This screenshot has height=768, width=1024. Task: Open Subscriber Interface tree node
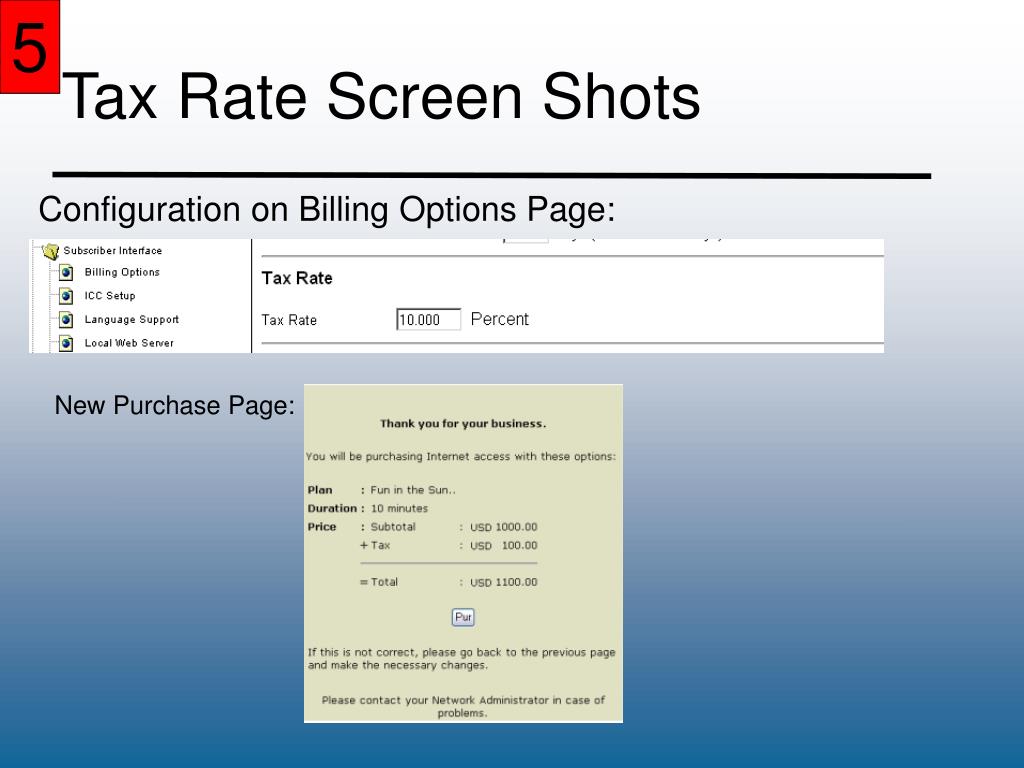(112, 251)
